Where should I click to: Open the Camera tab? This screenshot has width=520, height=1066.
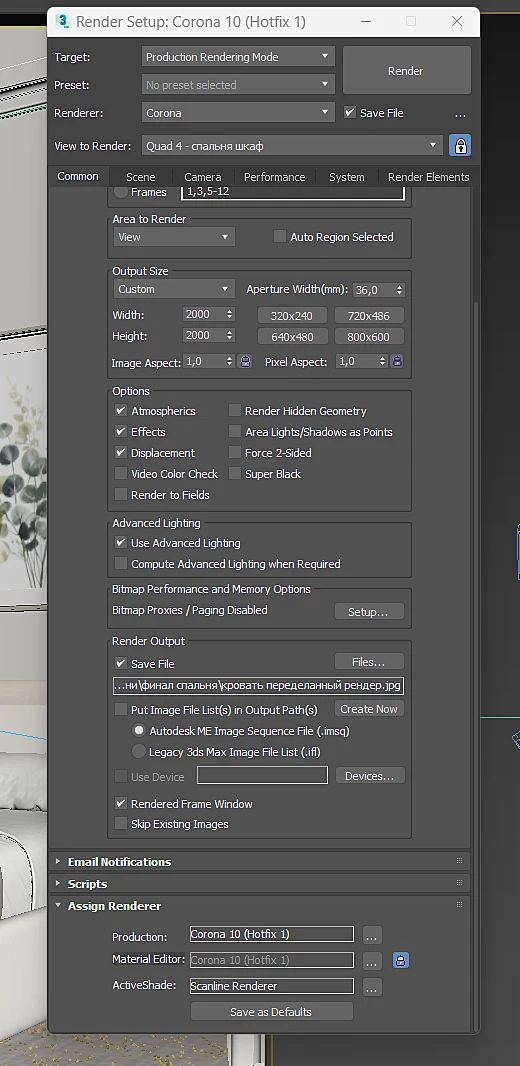click(203, 177)
